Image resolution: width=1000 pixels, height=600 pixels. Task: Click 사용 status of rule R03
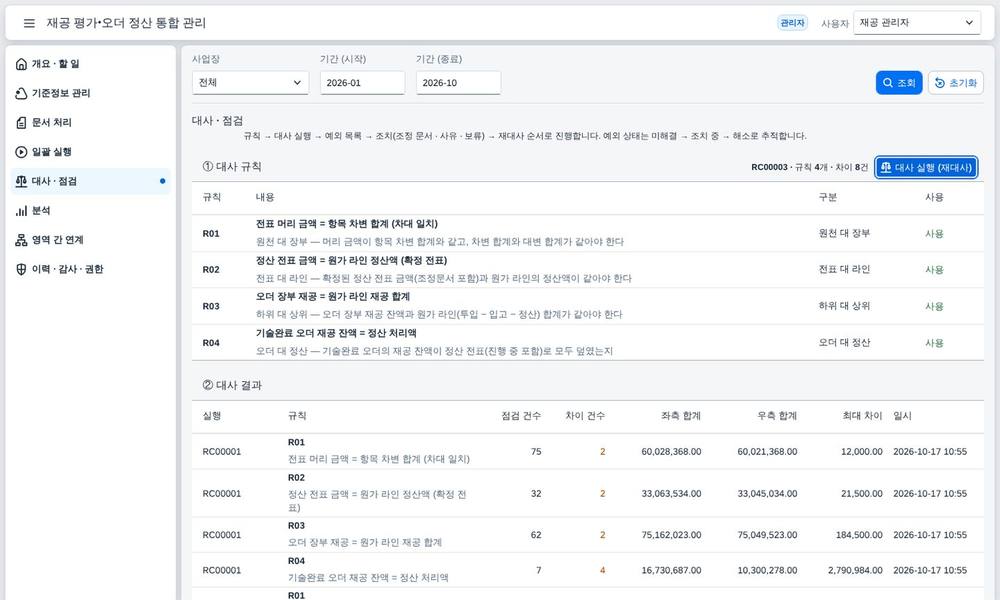pos(934,306)
